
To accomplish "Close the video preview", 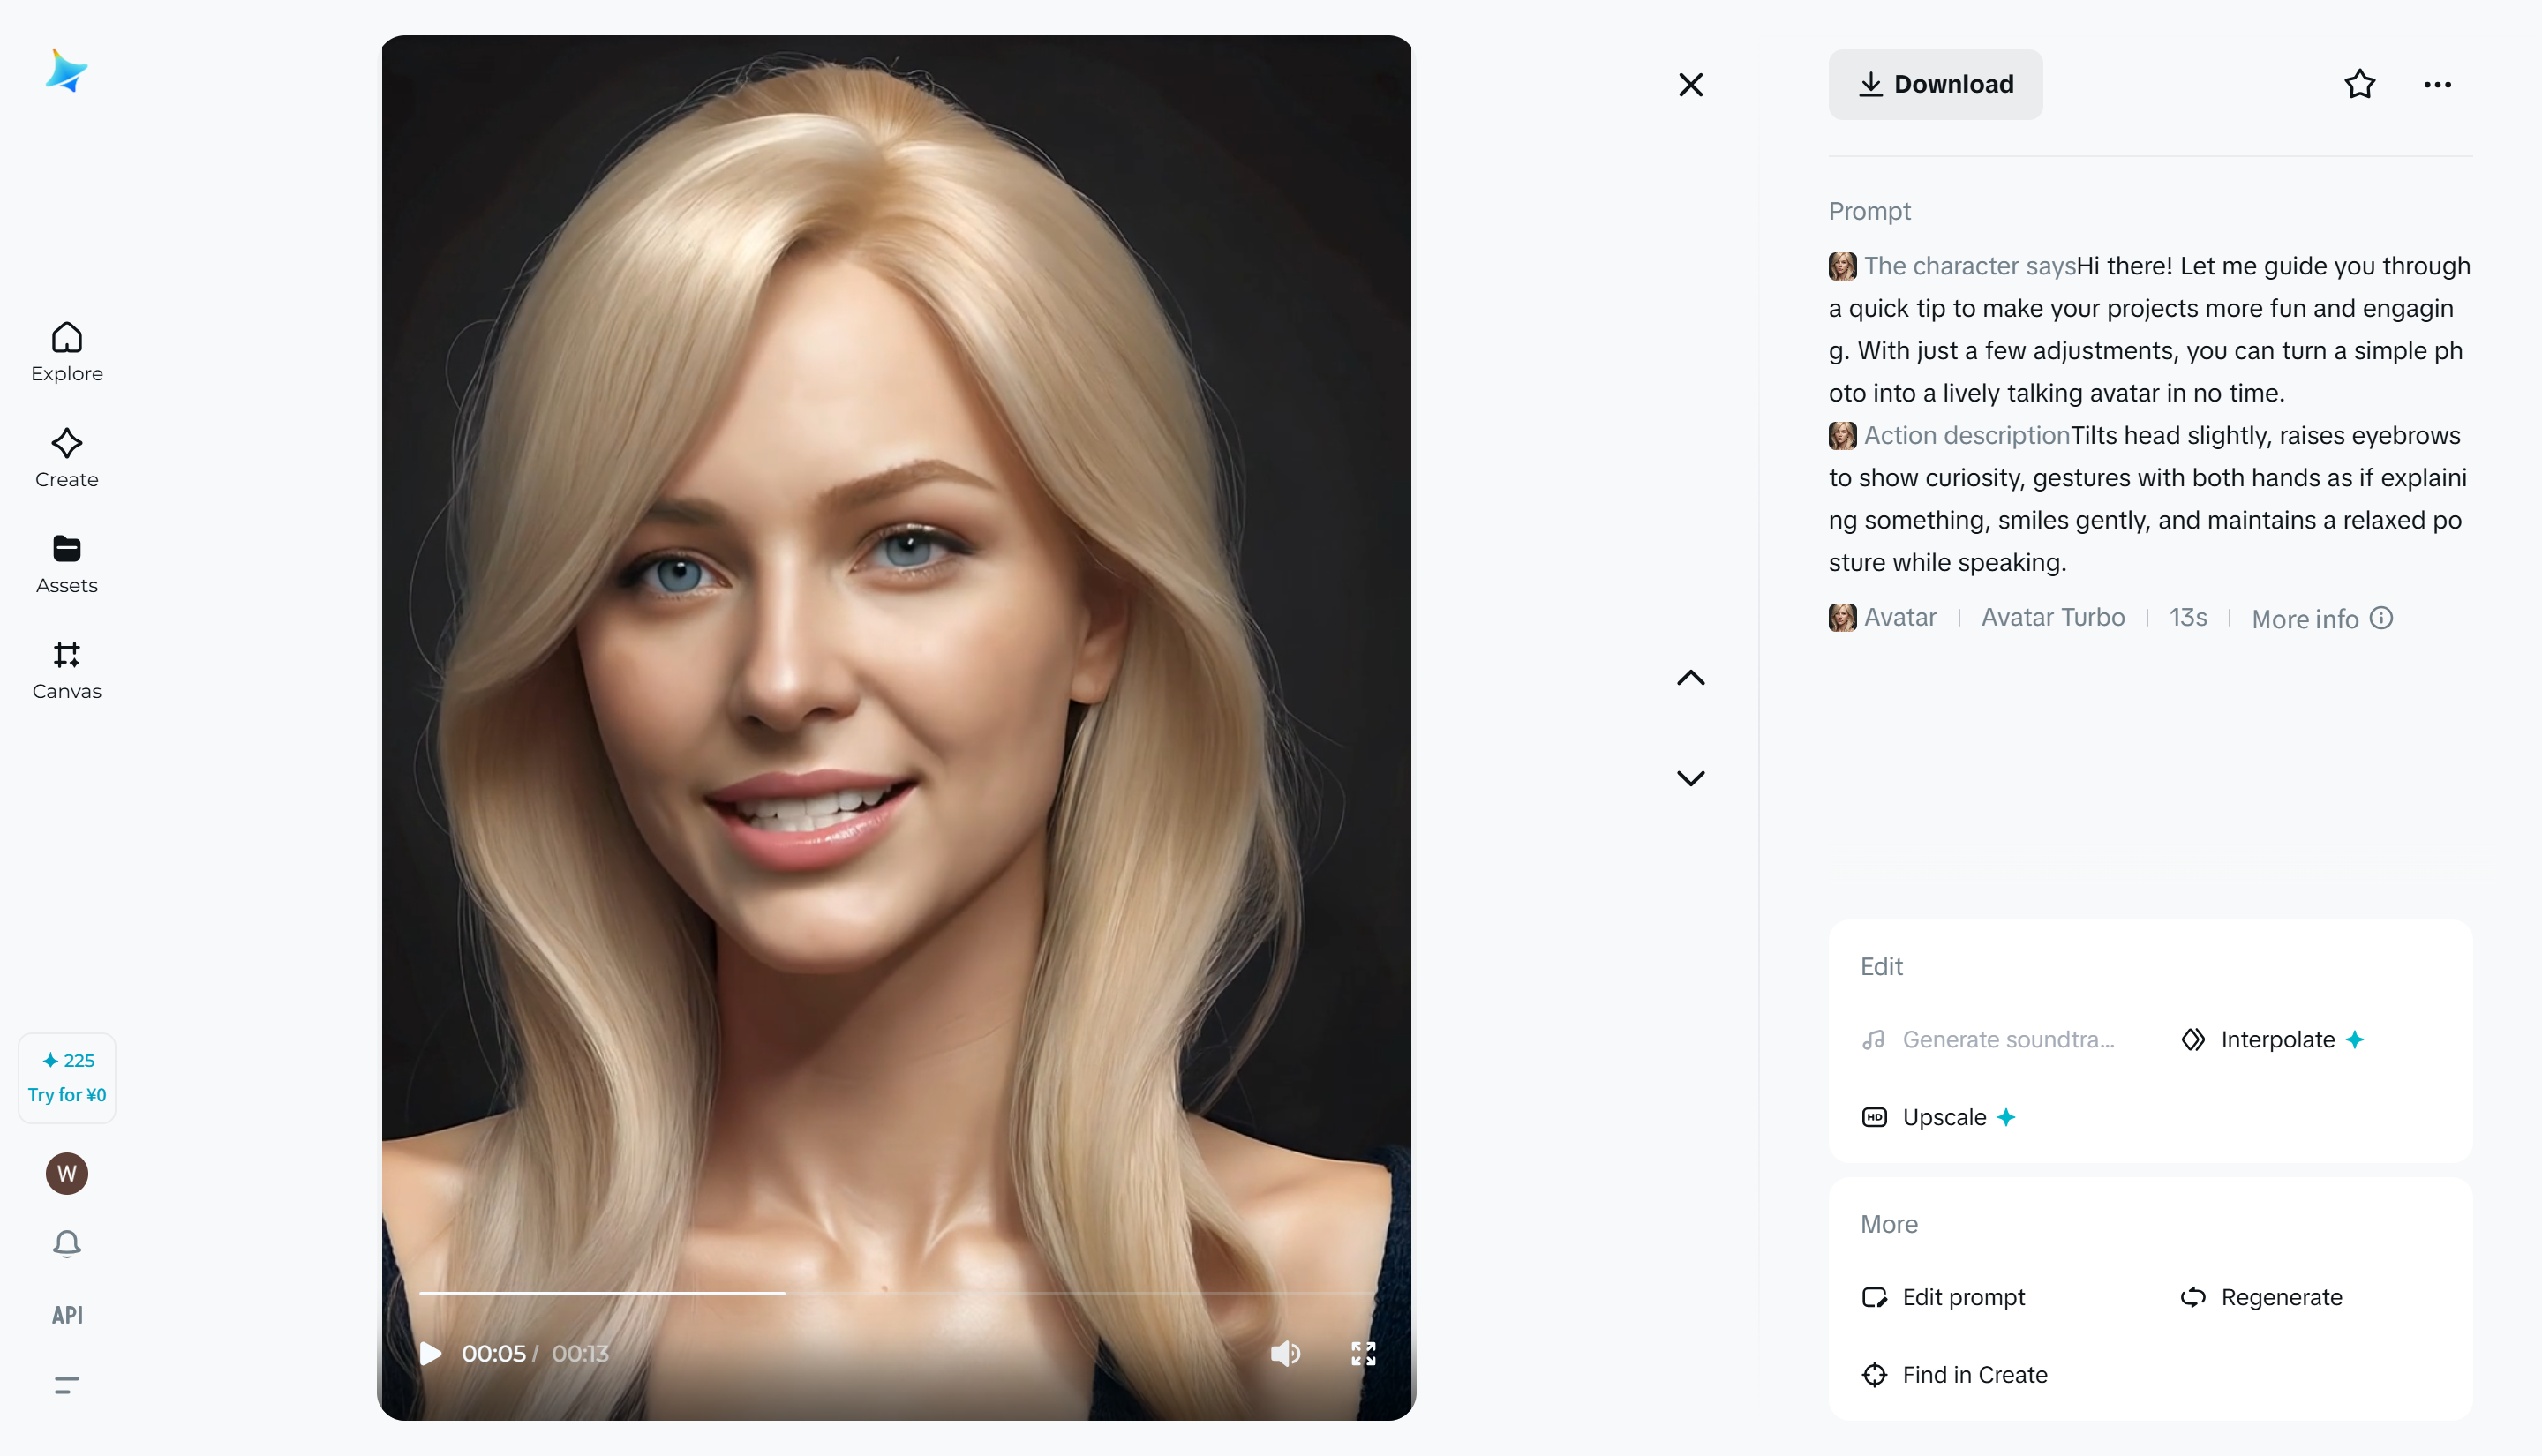I will pos(1690,84).
